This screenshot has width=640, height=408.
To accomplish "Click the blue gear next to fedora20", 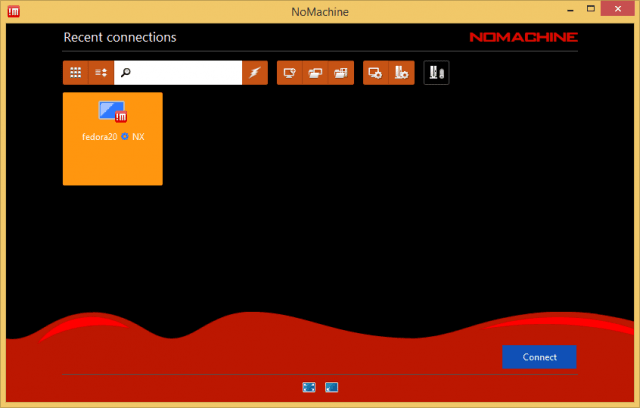I will (125, 136).
